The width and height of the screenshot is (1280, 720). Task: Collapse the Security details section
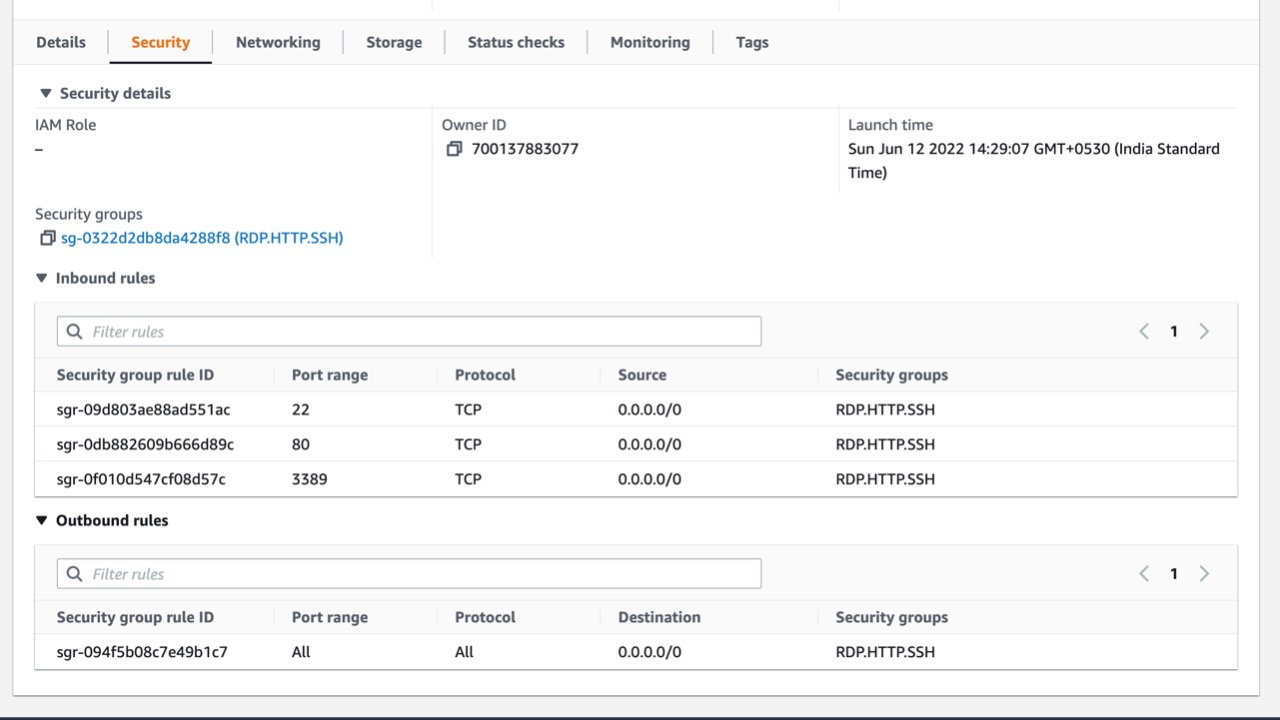[x=45, y=92]
